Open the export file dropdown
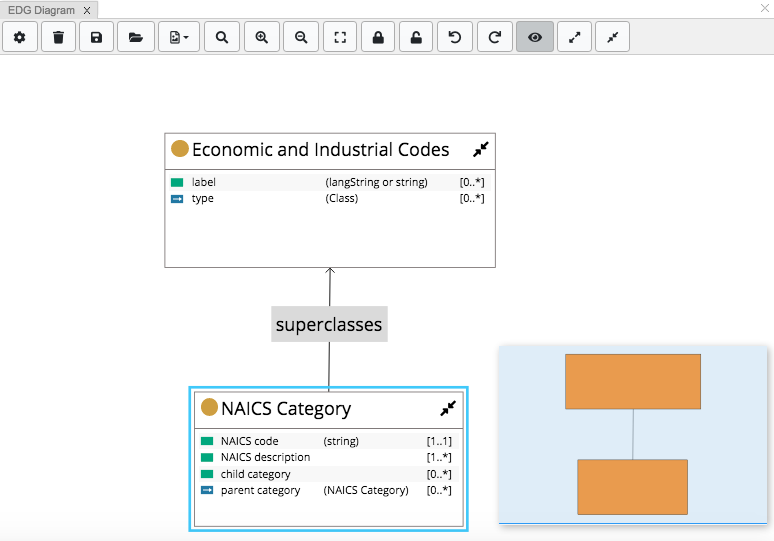 click(x=179, y=37)
